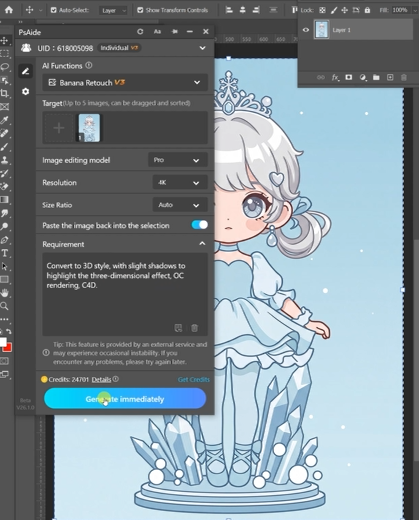Click the PsAide Aa language icon
The width and height of the screenshot is (419, 520).
(157, 32)
